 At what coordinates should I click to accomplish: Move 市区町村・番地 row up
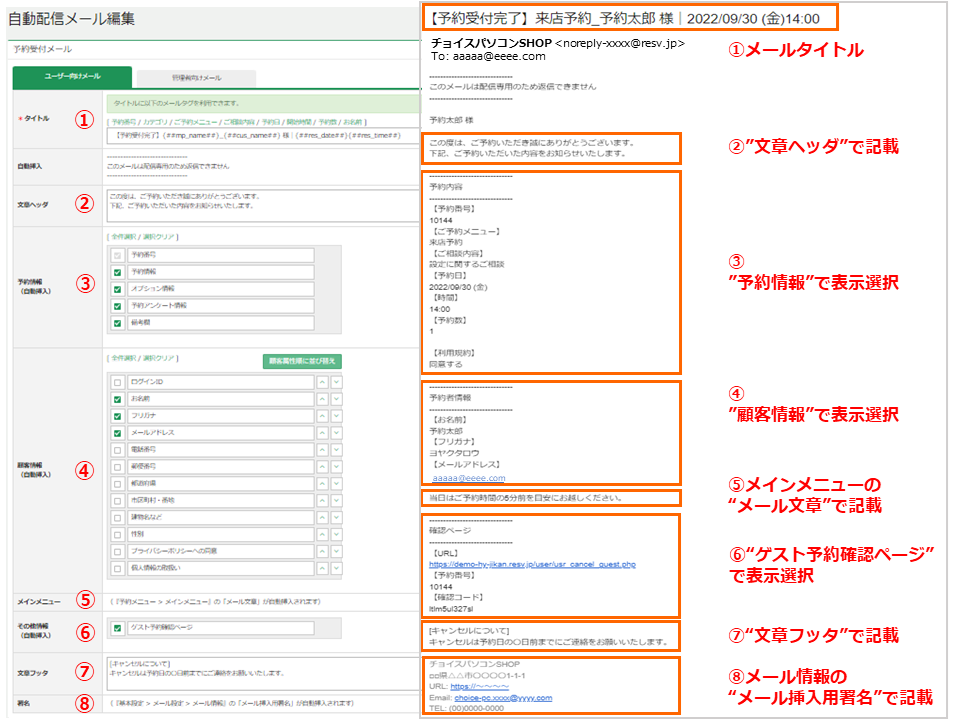point(323,501)
